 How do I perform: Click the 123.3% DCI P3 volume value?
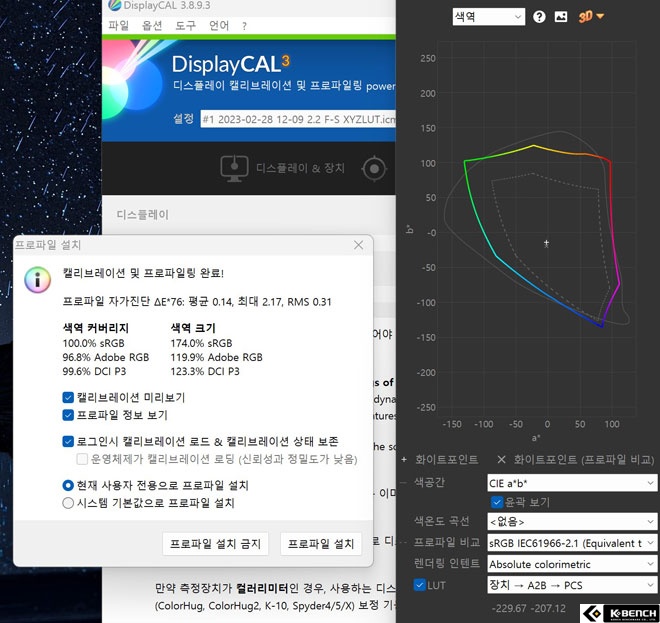[205, 371]
